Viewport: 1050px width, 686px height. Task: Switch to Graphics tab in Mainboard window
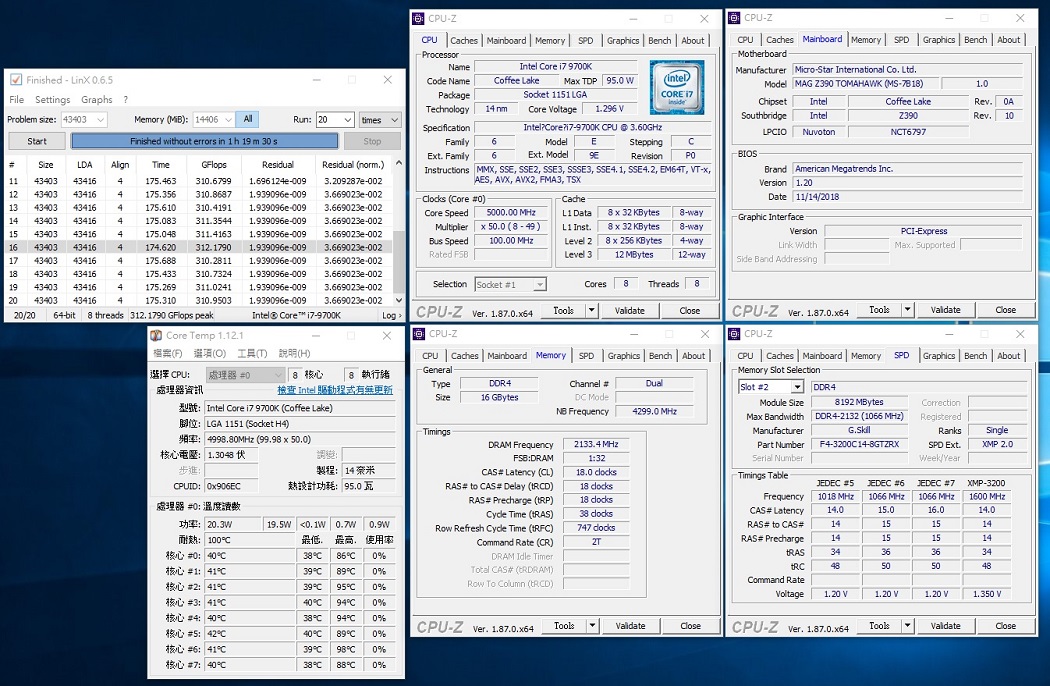(939, 40)
